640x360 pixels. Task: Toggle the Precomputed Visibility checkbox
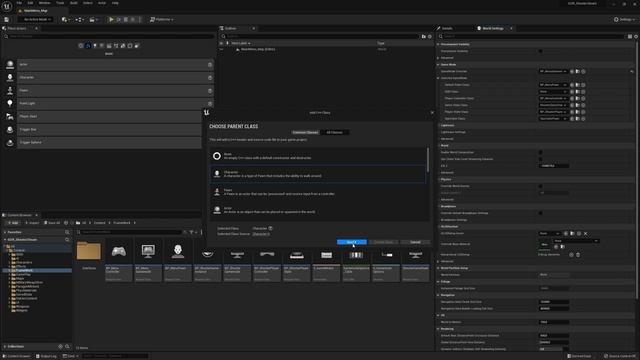coord(540,51)
